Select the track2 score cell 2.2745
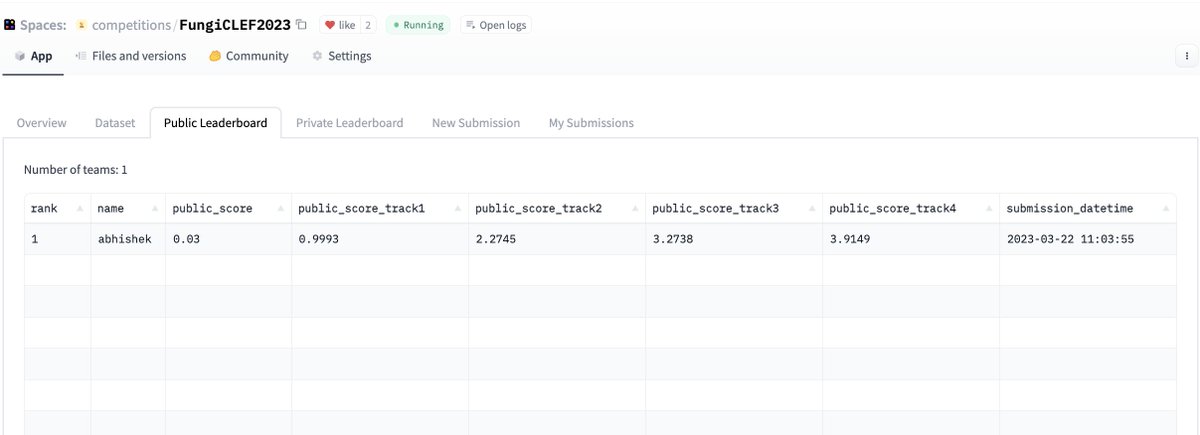The width and height of the screenshot is (1200, 435). pyautogui.click(x=557, y=239)
